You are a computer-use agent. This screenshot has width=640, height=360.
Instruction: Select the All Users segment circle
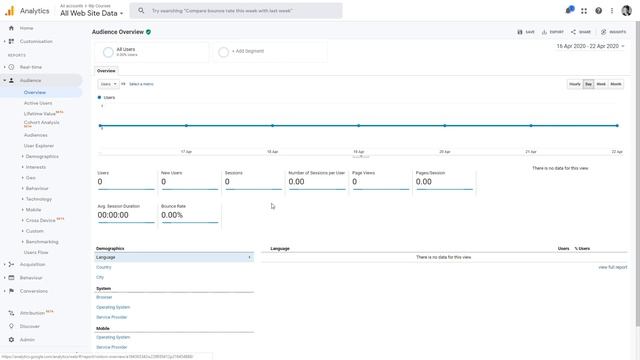pos(108,52)
